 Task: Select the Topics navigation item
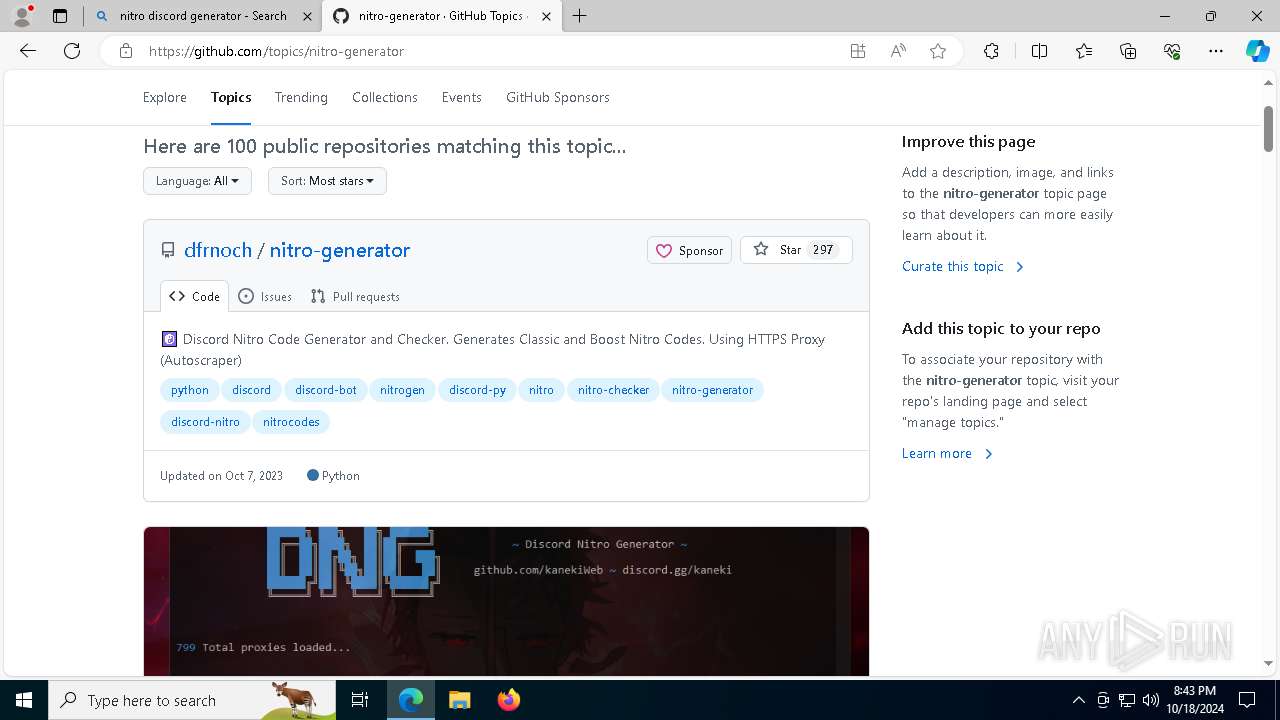pyautogui.click(x=231, y=97)
